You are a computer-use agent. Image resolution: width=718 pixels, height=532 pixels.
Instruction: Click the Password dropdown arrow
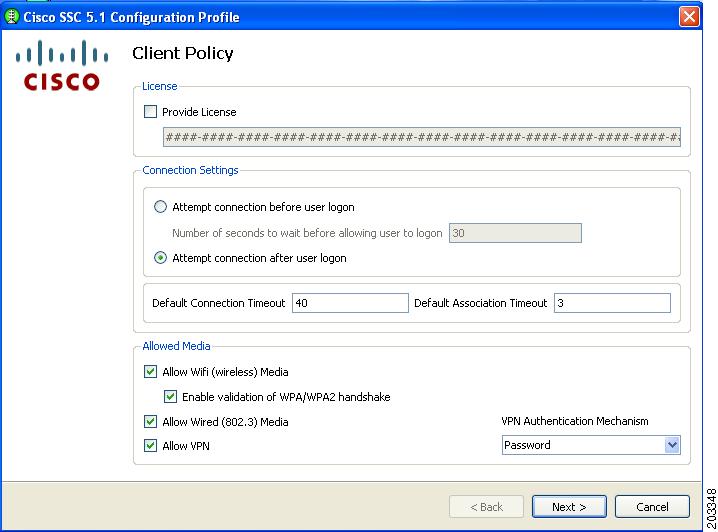coord(672,445)
